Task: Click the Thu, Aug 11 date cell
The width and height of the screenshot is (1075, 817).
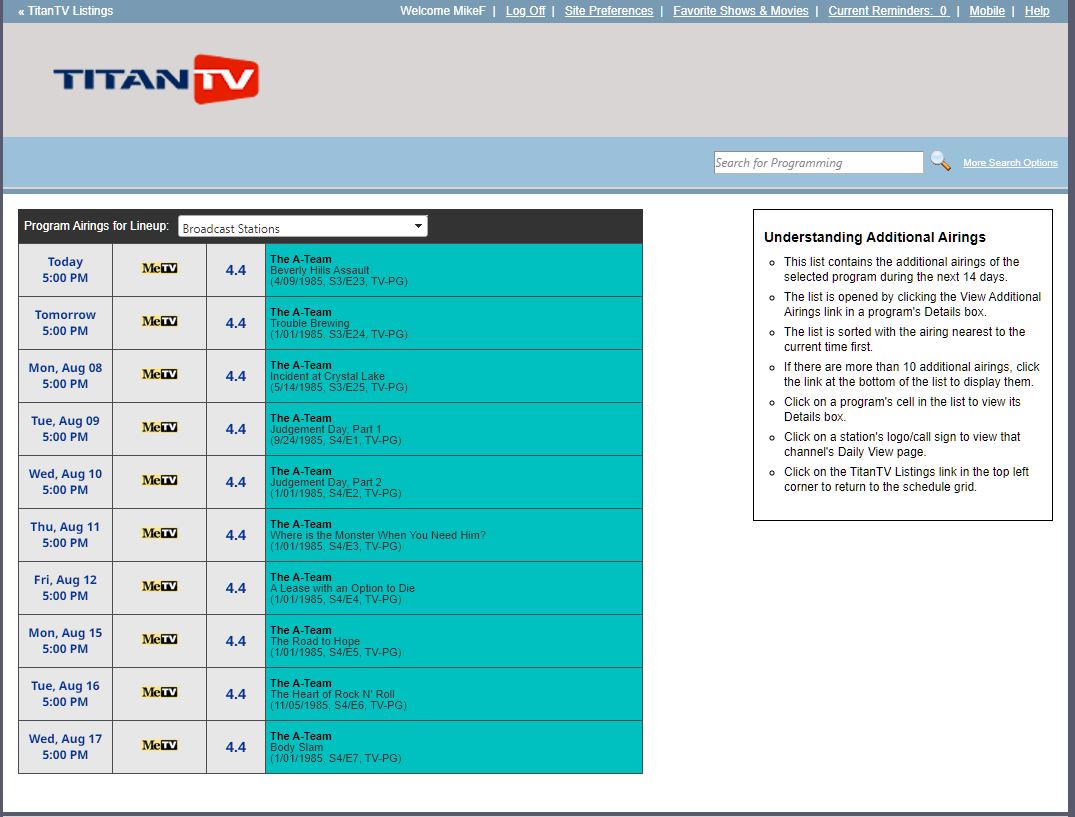Action: point(65,535)
